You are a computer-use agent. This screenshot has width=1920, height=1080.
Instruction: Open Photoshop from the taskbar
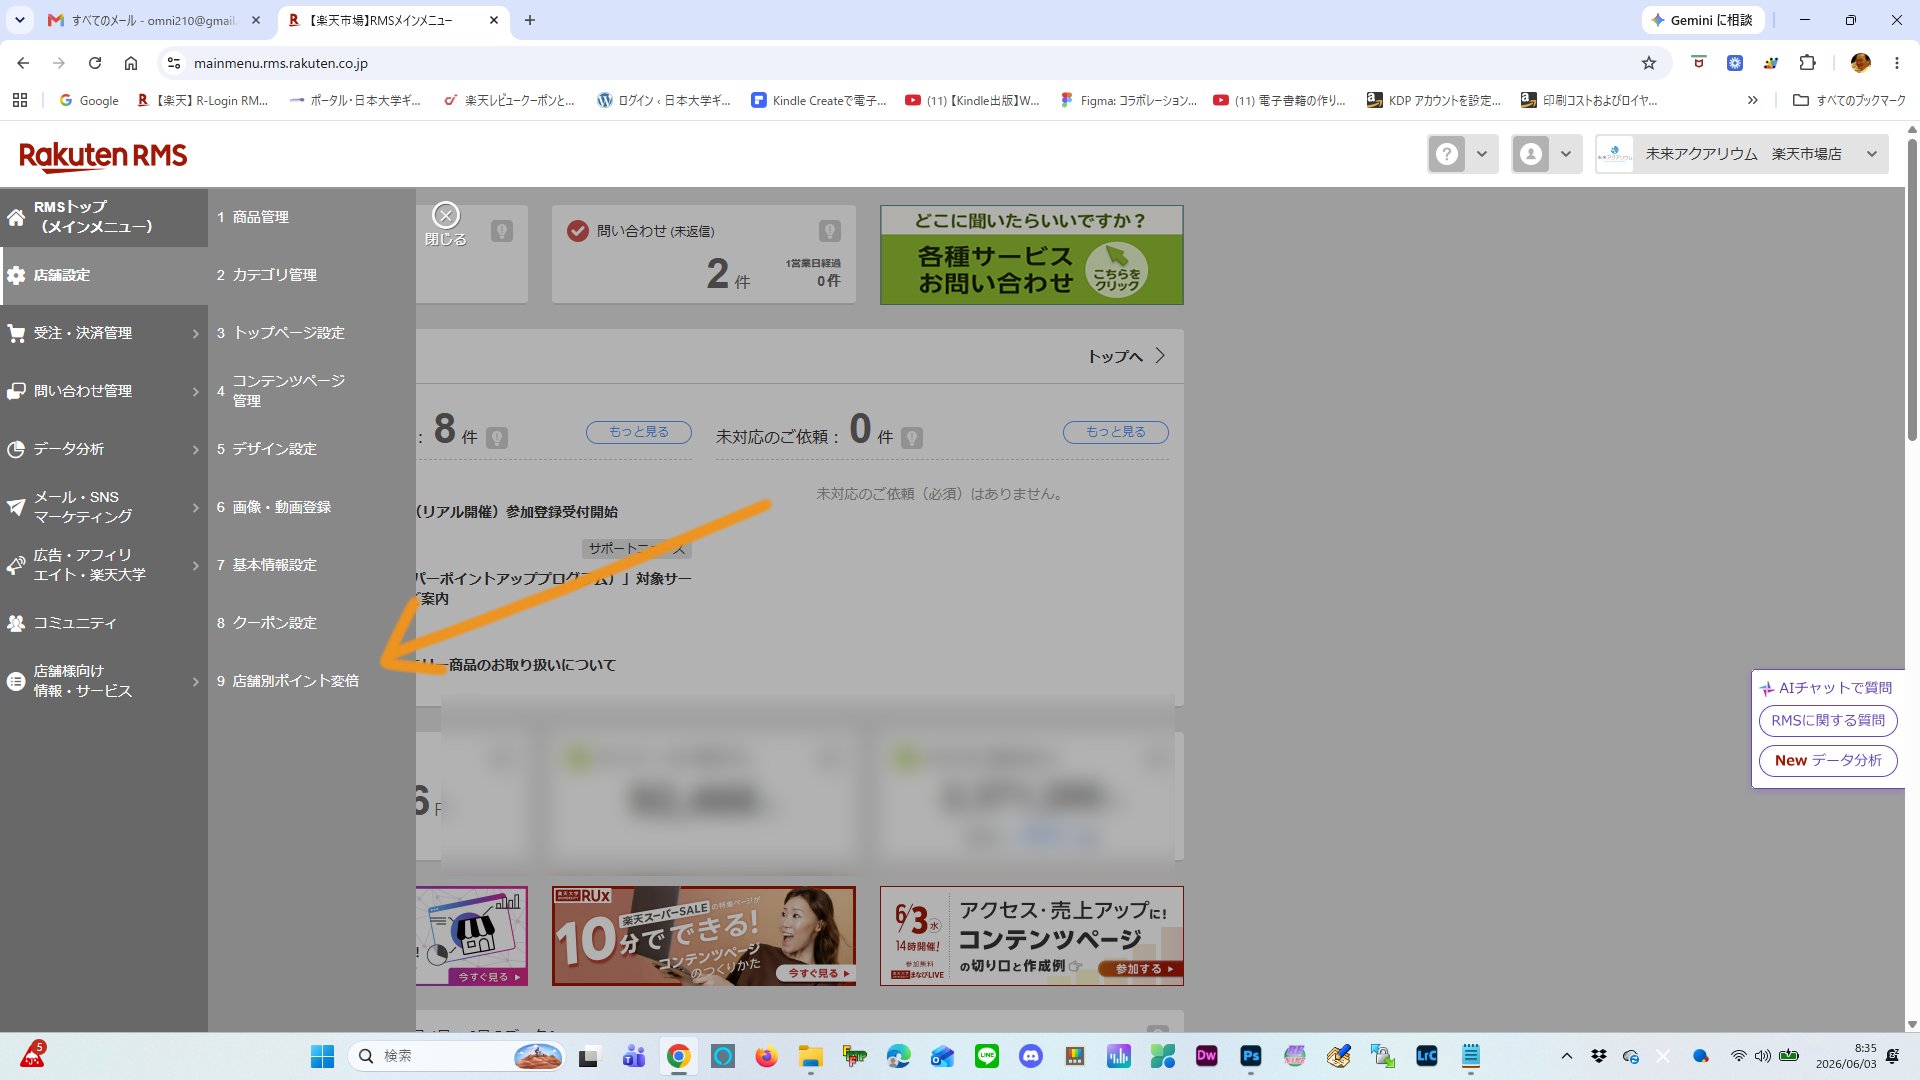[1251, 1056]
